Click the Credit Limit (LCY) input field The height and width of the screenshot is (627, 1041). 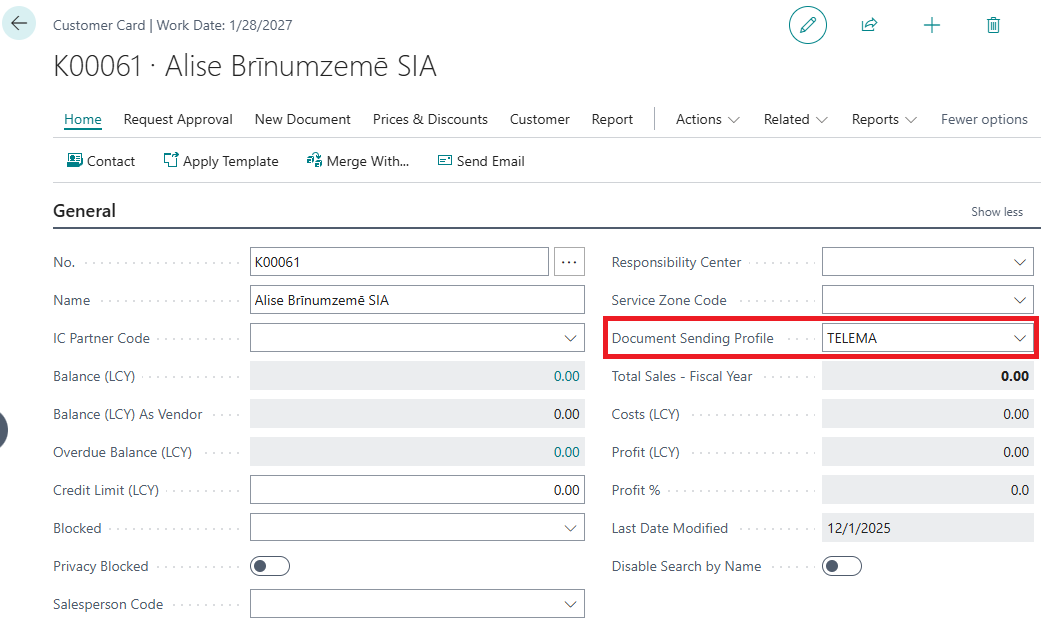417,490
